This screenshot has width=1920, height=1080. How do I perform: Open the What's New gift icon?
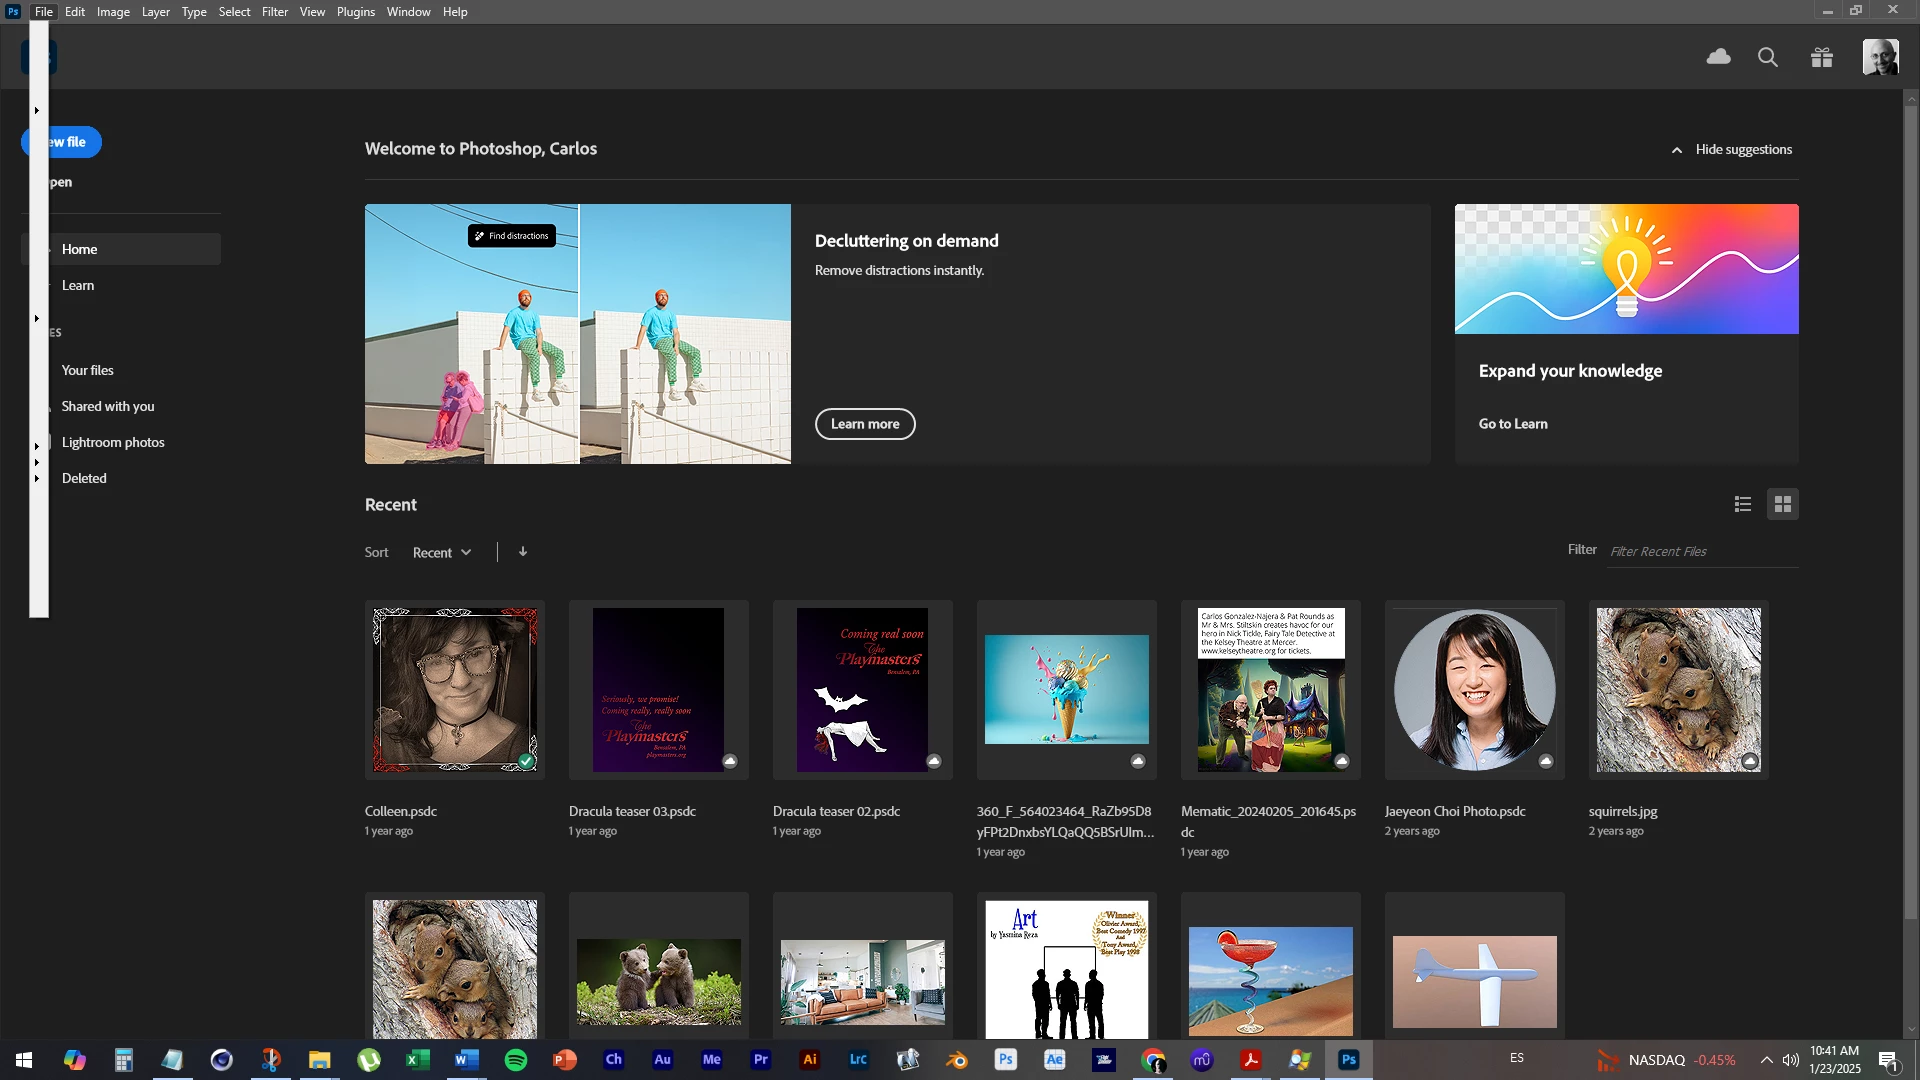click(x=1822, y=57)
